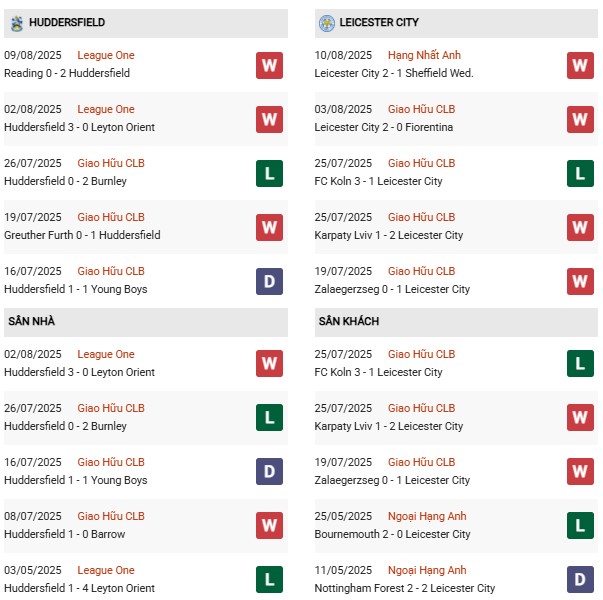The height and width of the screenshot is (600, 603).
Task: Open Ngoại Hạng Anh link dated 25/05/2025
Action: [427, 516]
